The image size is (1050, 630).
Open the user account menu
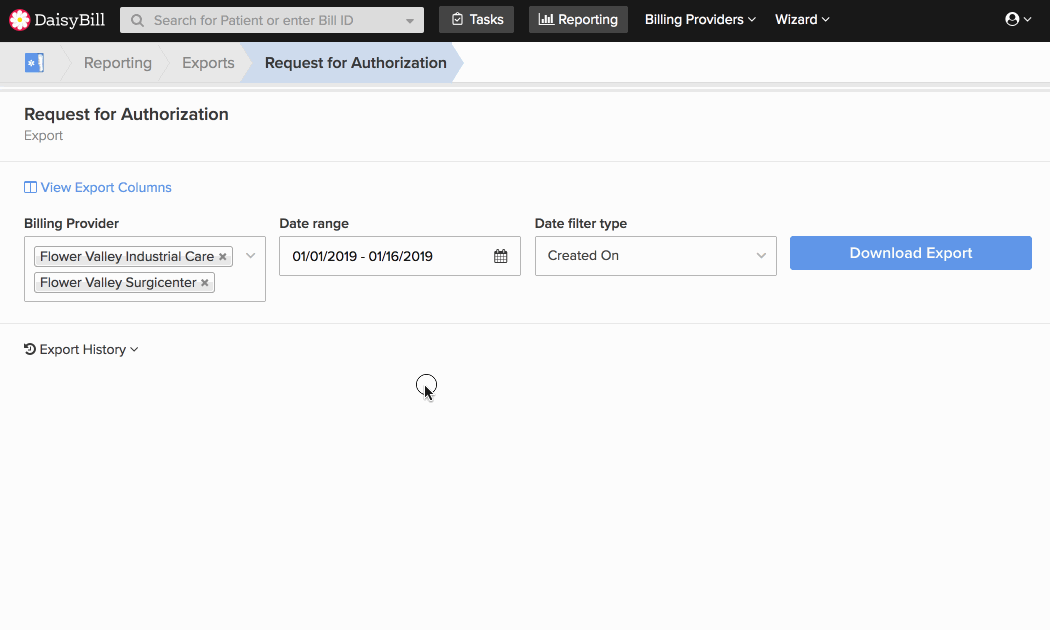pos(1018,19)
